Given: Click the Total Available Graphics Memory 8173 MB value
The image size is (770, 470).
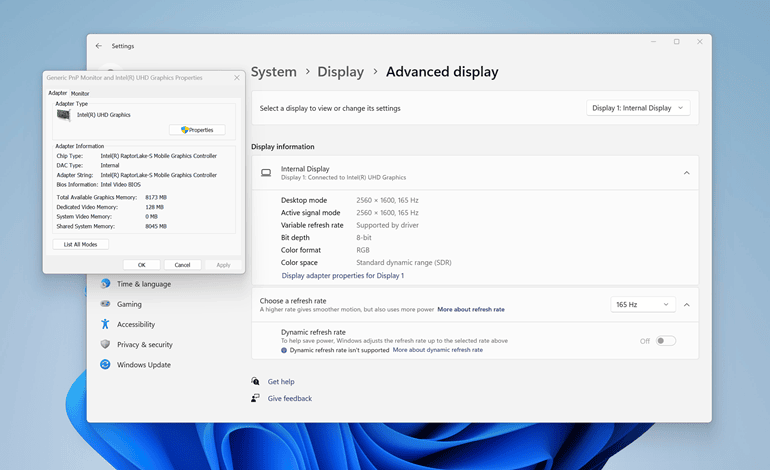Looking at the screenshot, I should pos(156,197).
